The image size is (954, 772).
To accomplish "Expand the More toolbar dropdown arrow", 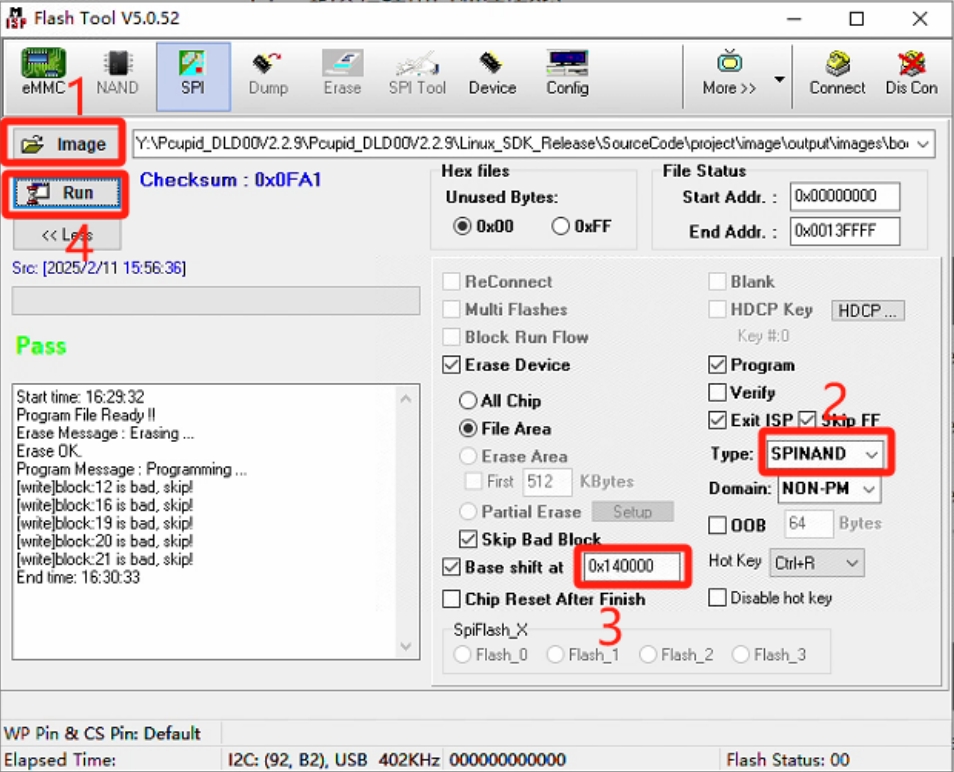I will pyautogui.click(x=779, y=79).
